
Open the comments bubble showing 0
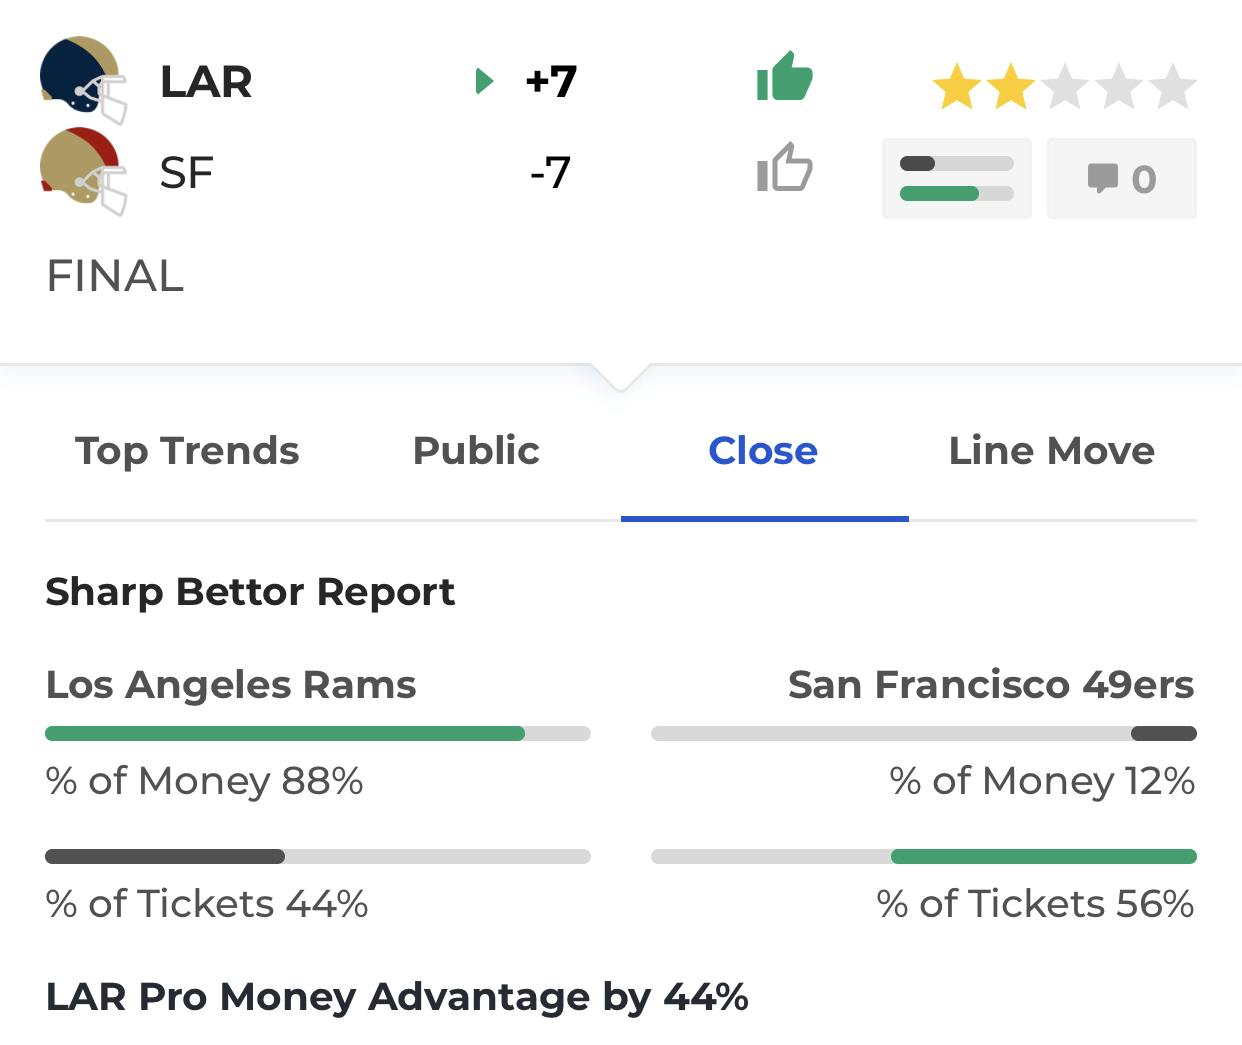(x=1121, y=179)
